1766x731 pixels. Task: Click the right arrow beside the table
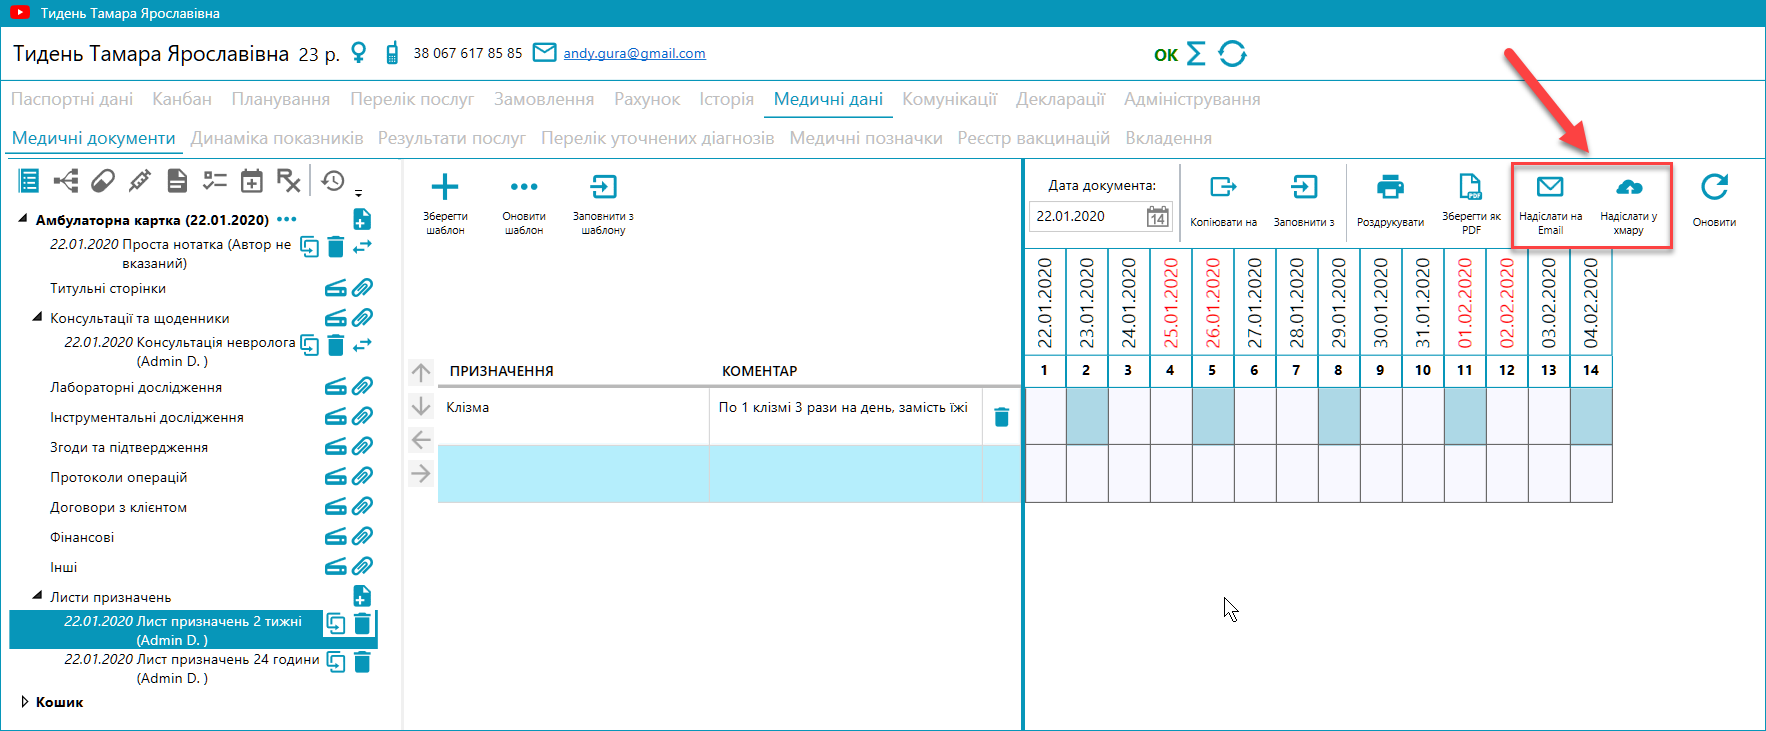tap(421, 473)
